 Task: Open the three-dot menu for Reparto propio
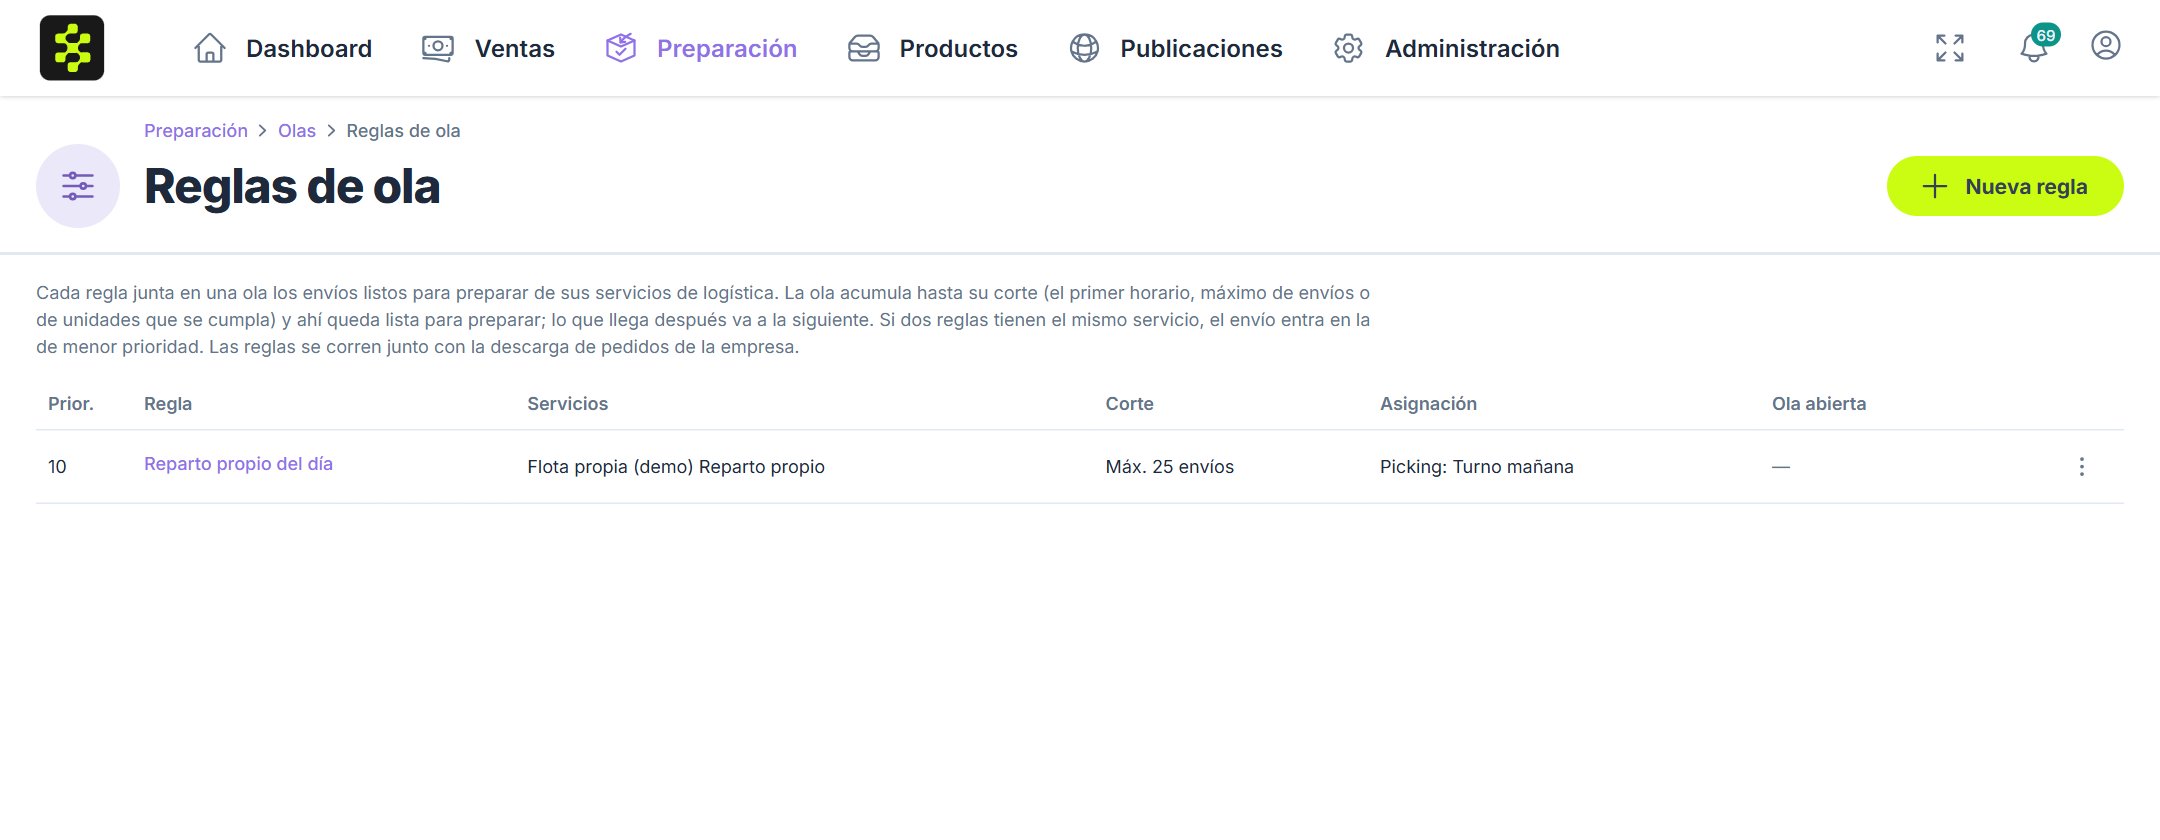(x=2082, y=467)
